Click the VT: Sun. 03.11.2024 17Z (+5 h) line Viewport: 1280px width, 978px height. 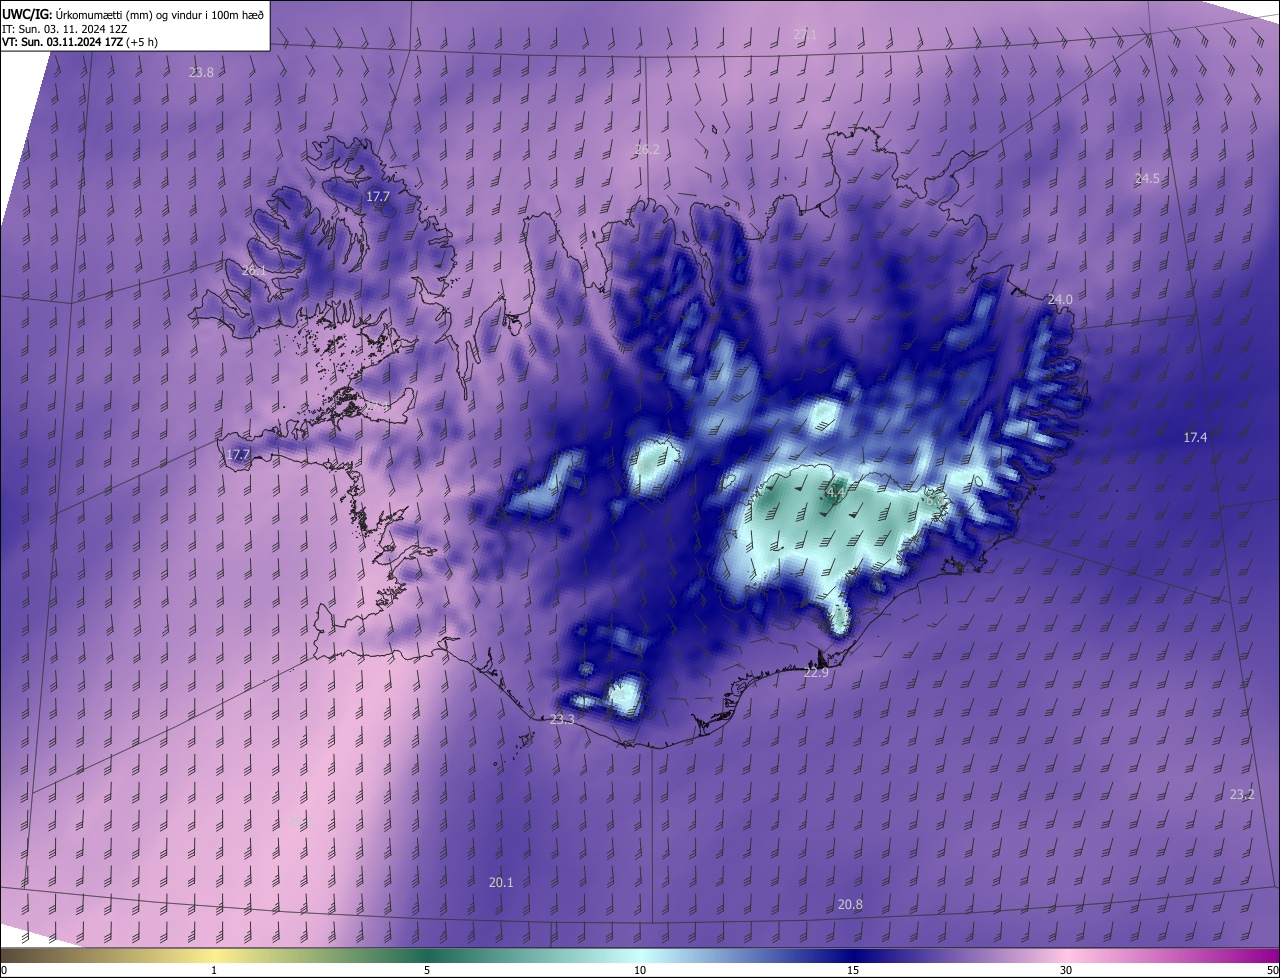[x=79, y=42]
